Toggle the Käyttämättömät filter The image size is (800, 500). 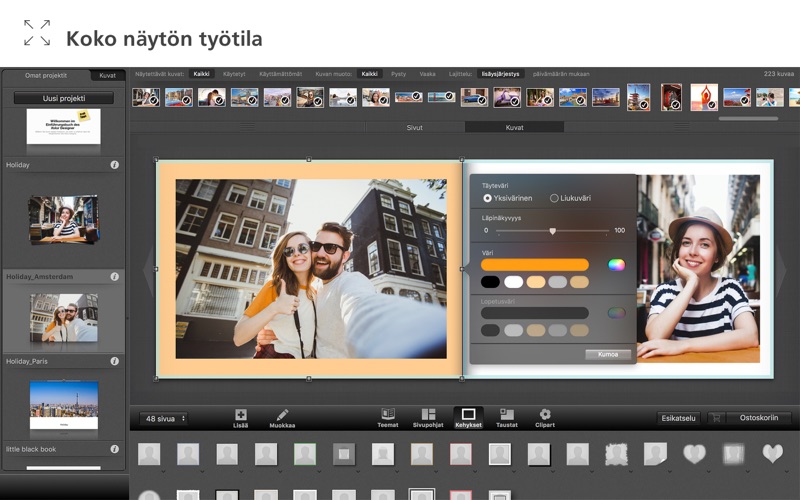pos(281,74)
